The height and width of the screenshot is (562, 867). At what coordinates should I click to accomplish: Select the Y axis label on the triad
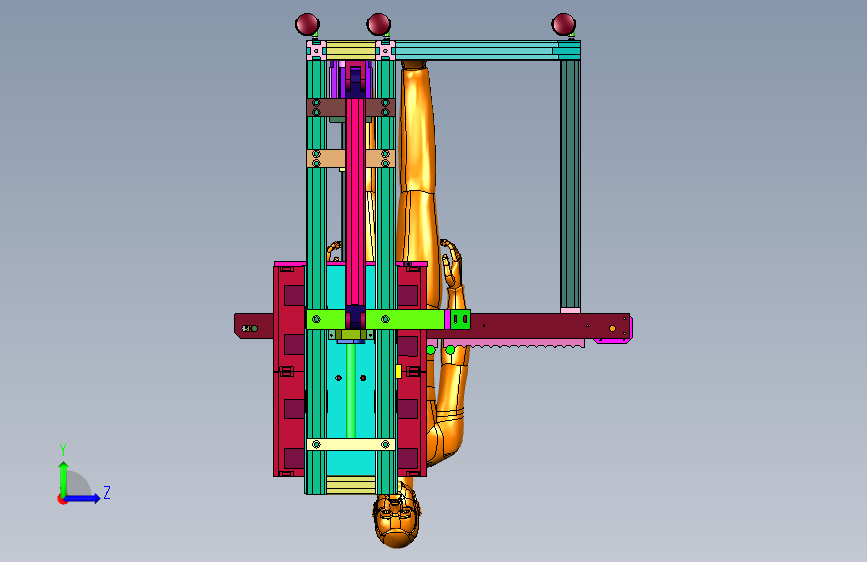(63, 450)
